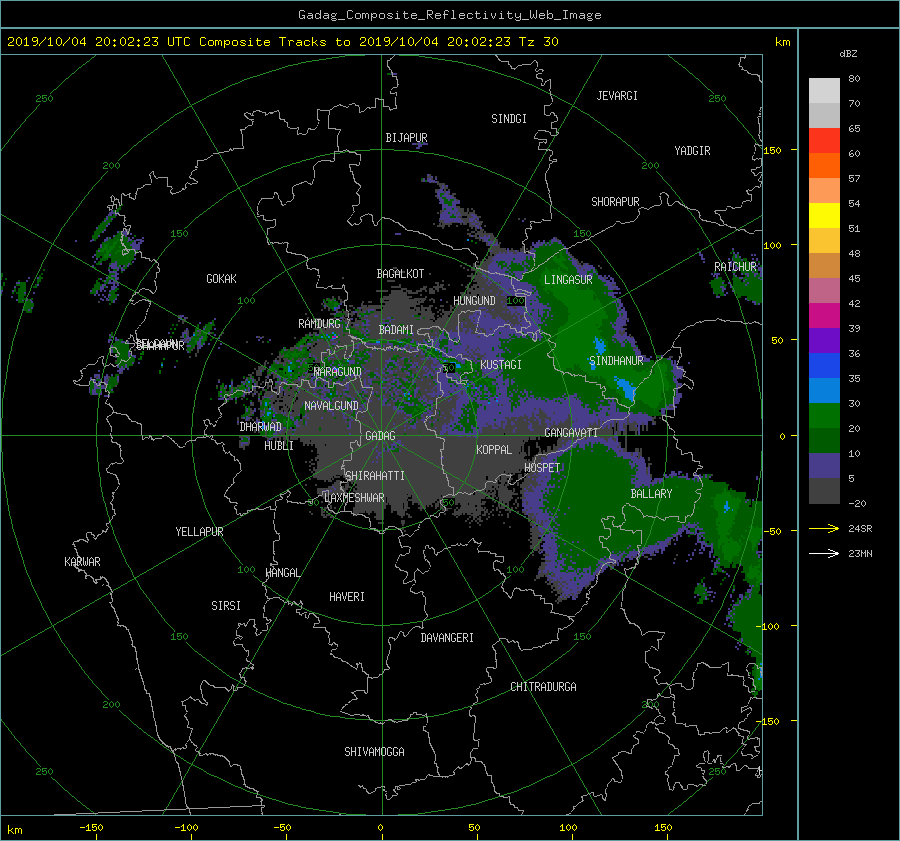Click the GOKAK city label
This screenshot has height=841, width=900.
(x=221, y=279)
